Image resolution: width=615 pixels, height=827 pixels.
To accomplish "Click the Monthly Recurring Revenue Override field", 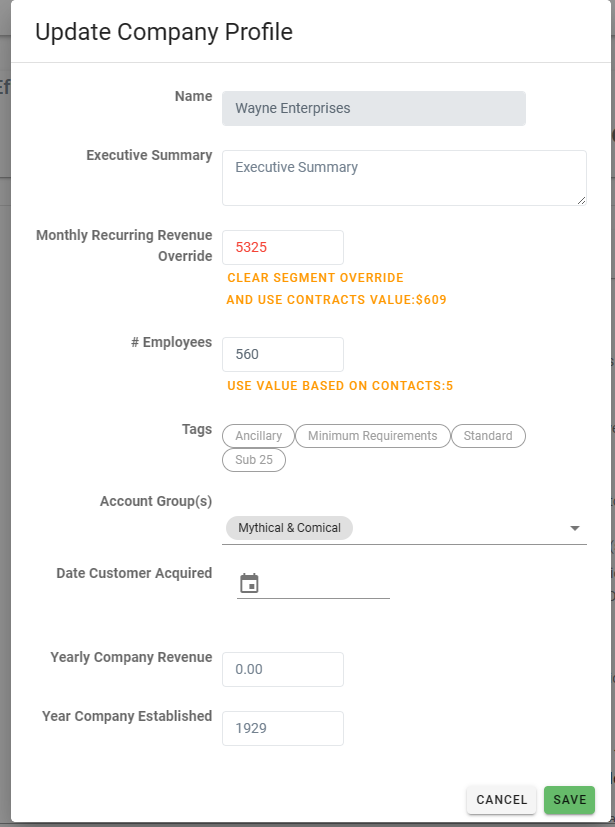I will tap(283, 247).
